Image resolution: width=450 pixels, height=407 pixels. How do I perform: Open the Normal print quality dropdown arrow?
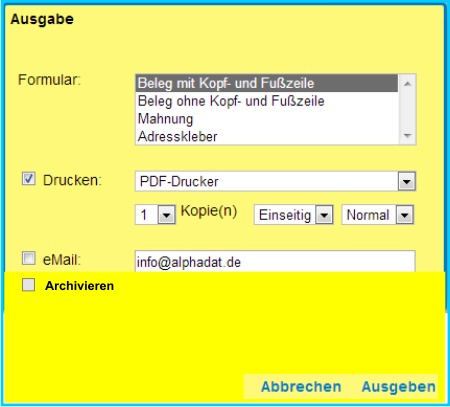click(x=405, y=215)
